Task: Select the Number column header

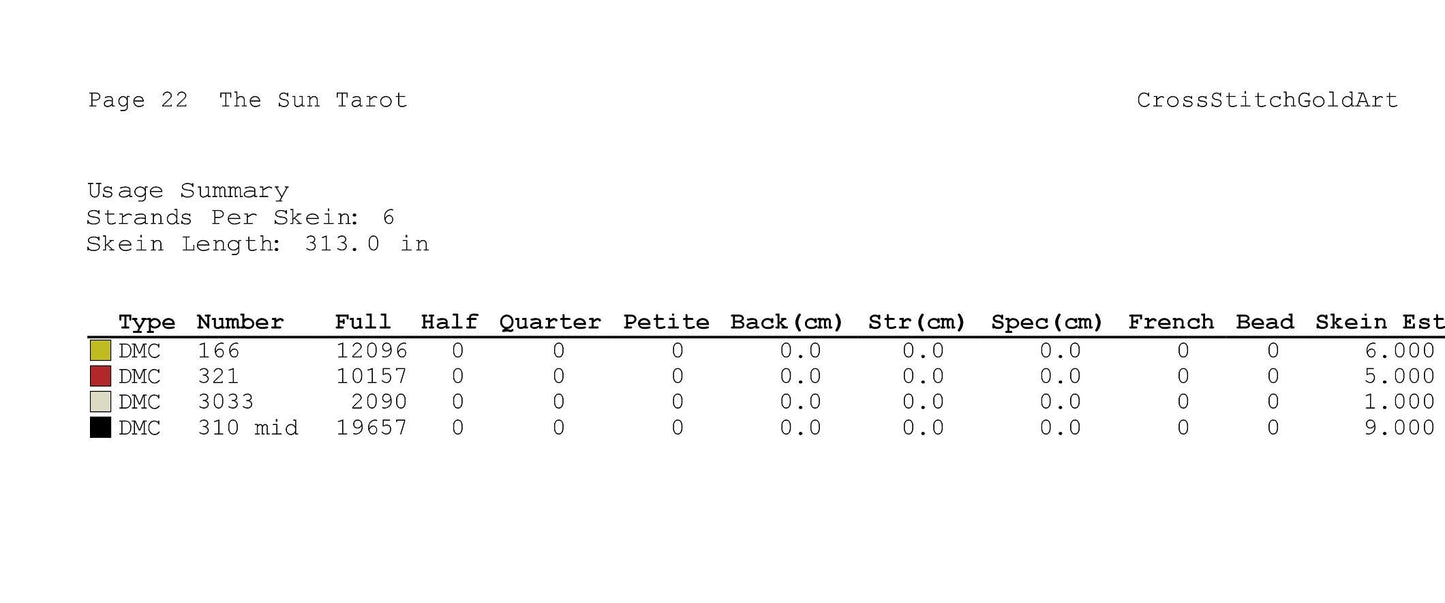Action: coord(240,322)
